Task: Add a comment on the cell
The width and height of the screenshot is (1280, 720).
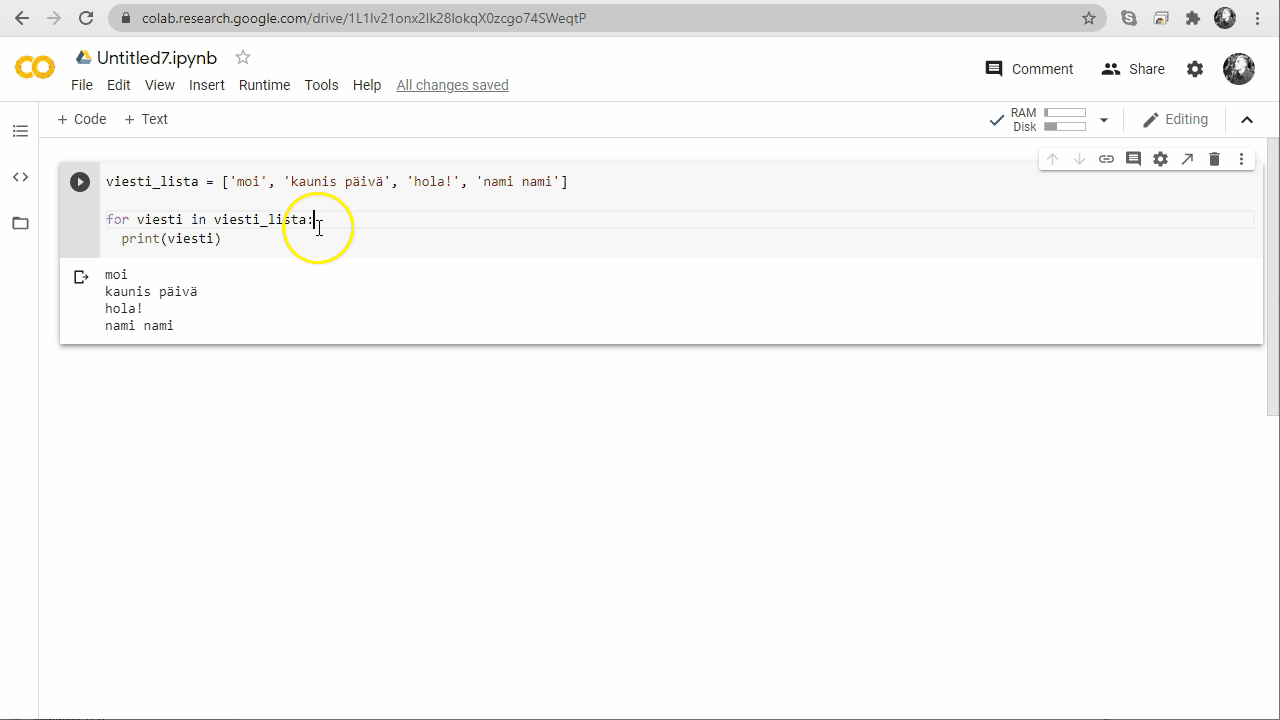Action: click(1133, 159)
